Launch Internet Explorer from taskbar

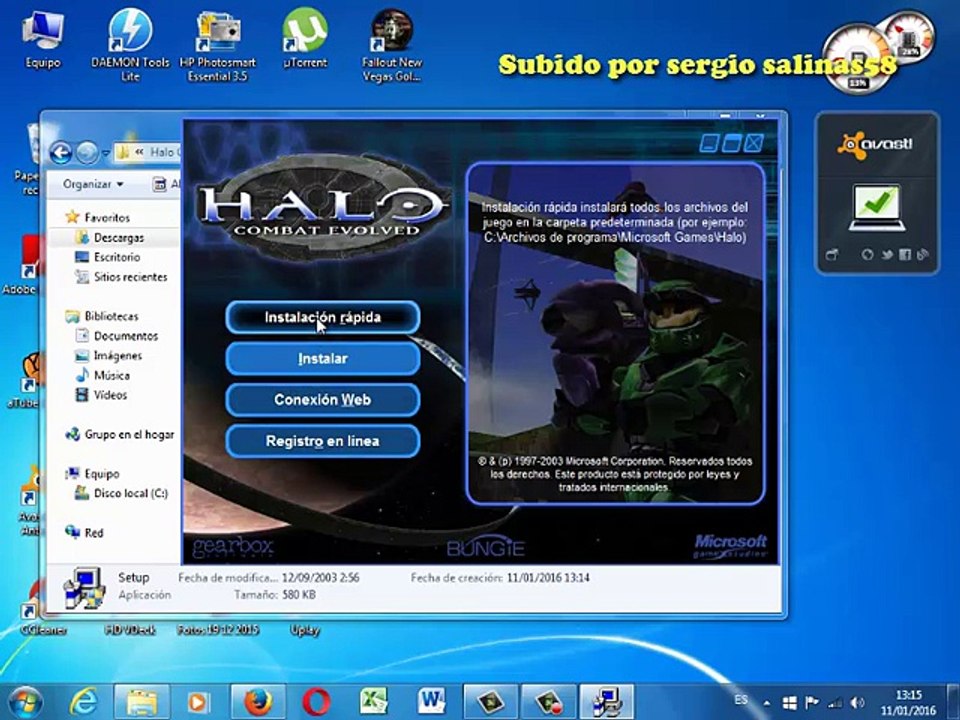click(84, 702)
